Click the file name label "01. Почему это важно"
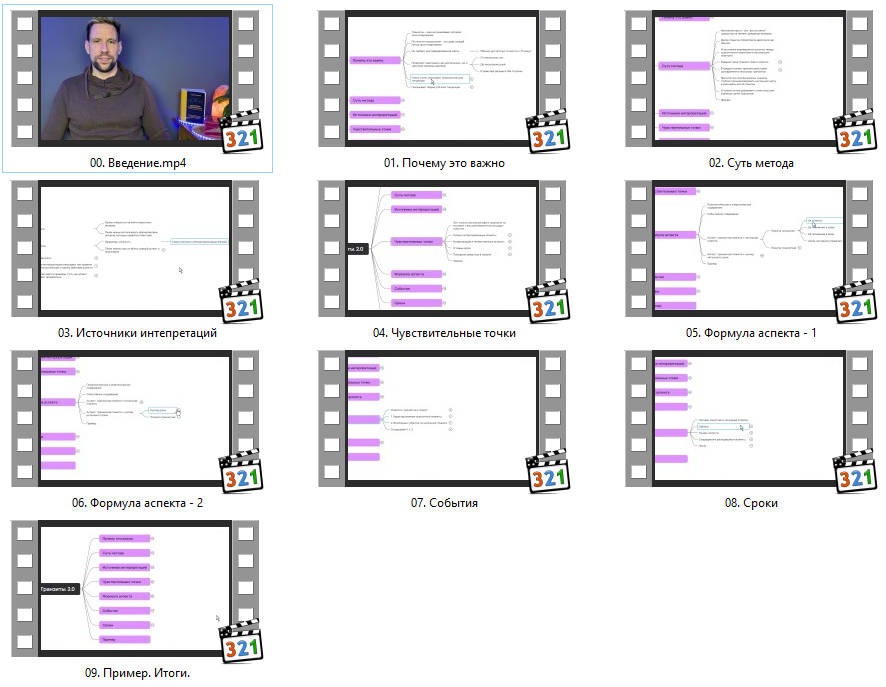Viewport: 886px width, 687px height. pos(444,163)
